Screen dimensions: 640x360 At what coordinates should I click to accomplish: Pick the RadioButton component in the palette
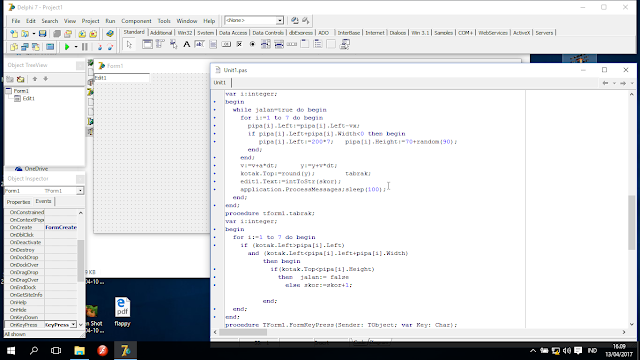pos(252,44)
